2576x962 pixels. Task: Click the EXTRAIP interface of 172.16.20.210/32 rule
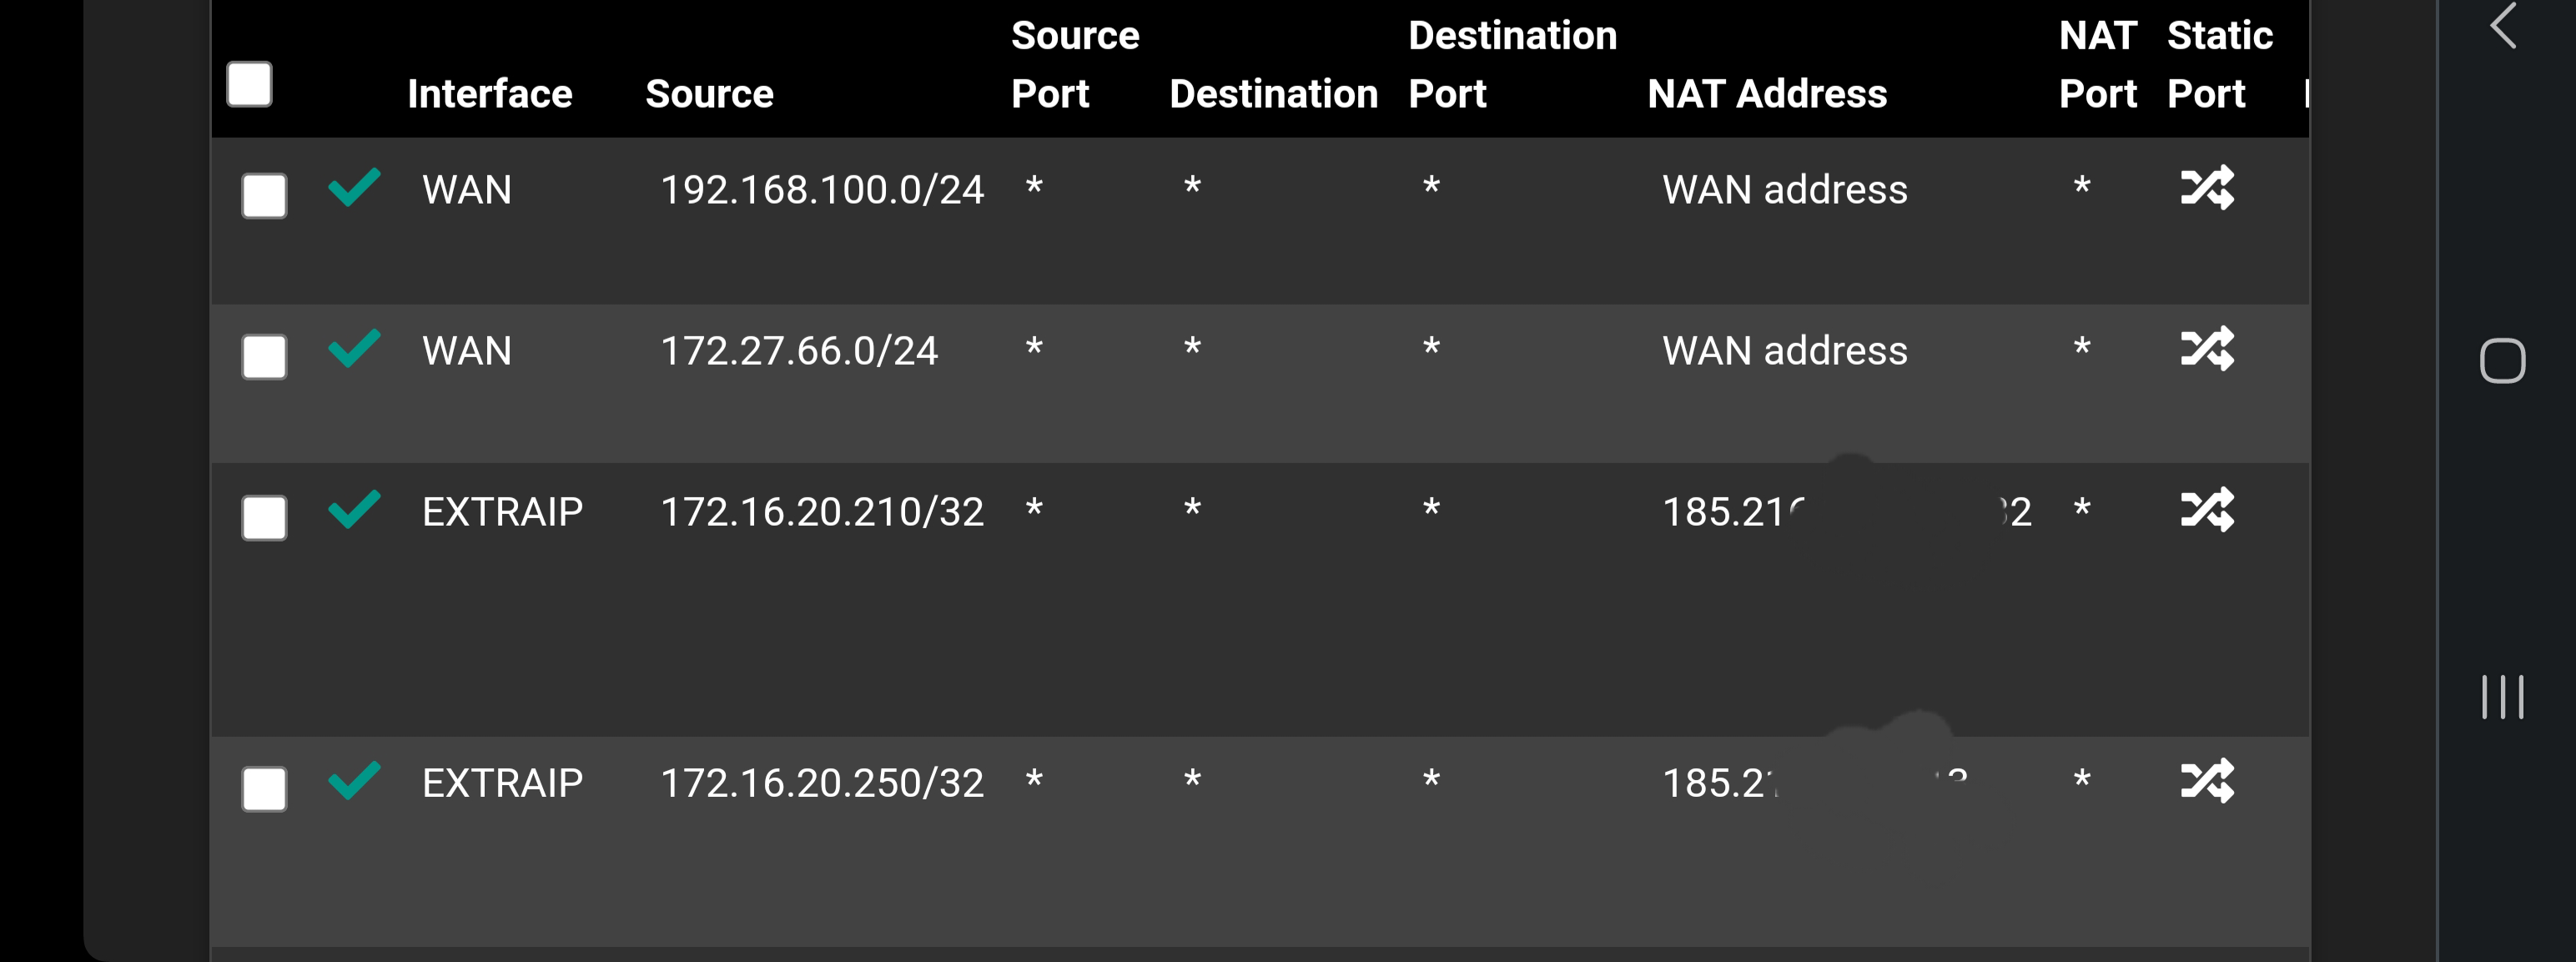(x=502, y=511)
